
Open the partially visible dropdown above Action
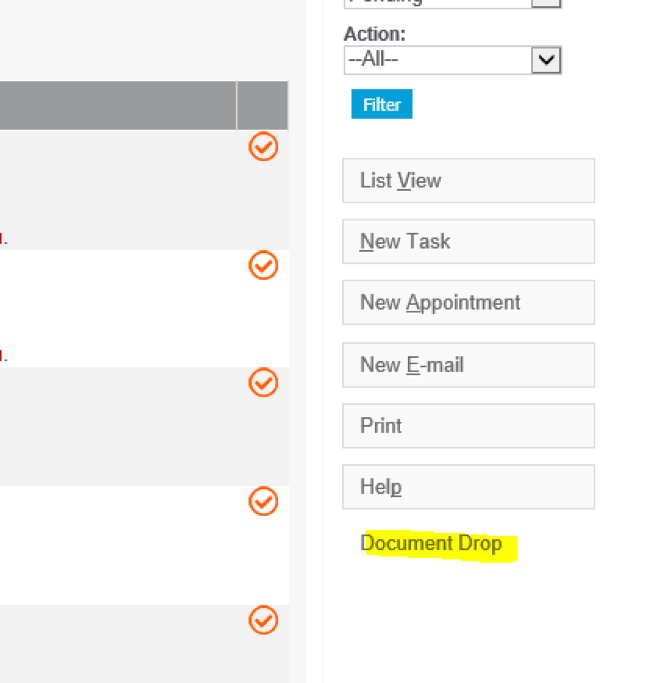coord(452,3)
